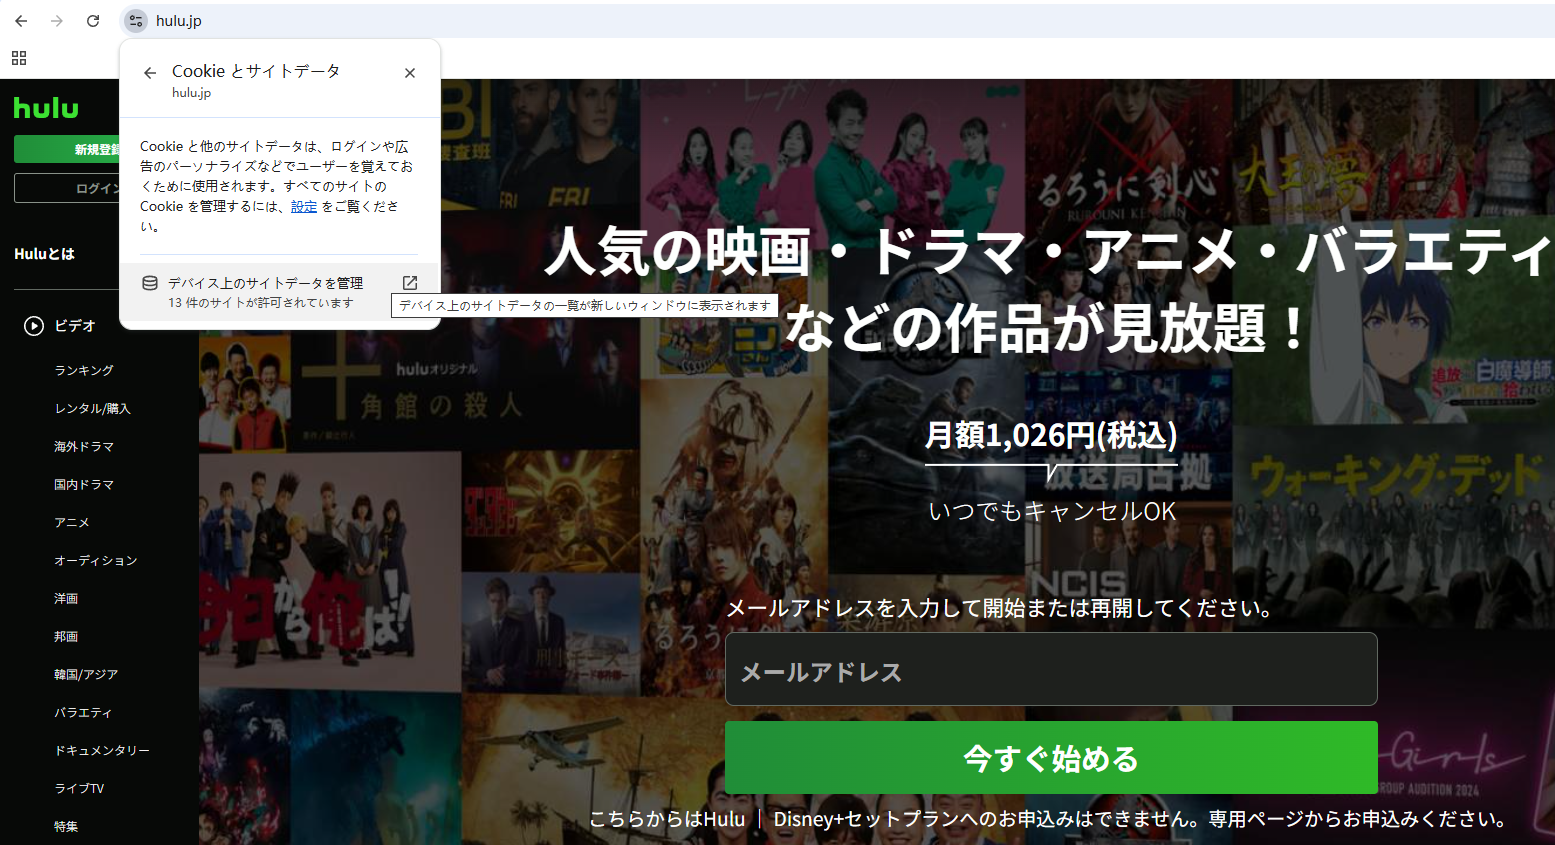Click the Hulu logo
1555x845 pixels.
point(46,108)
